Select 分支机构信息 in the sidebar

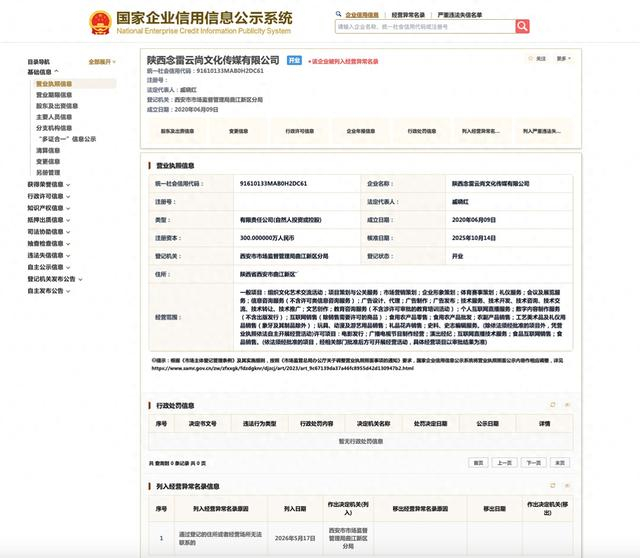54,128
